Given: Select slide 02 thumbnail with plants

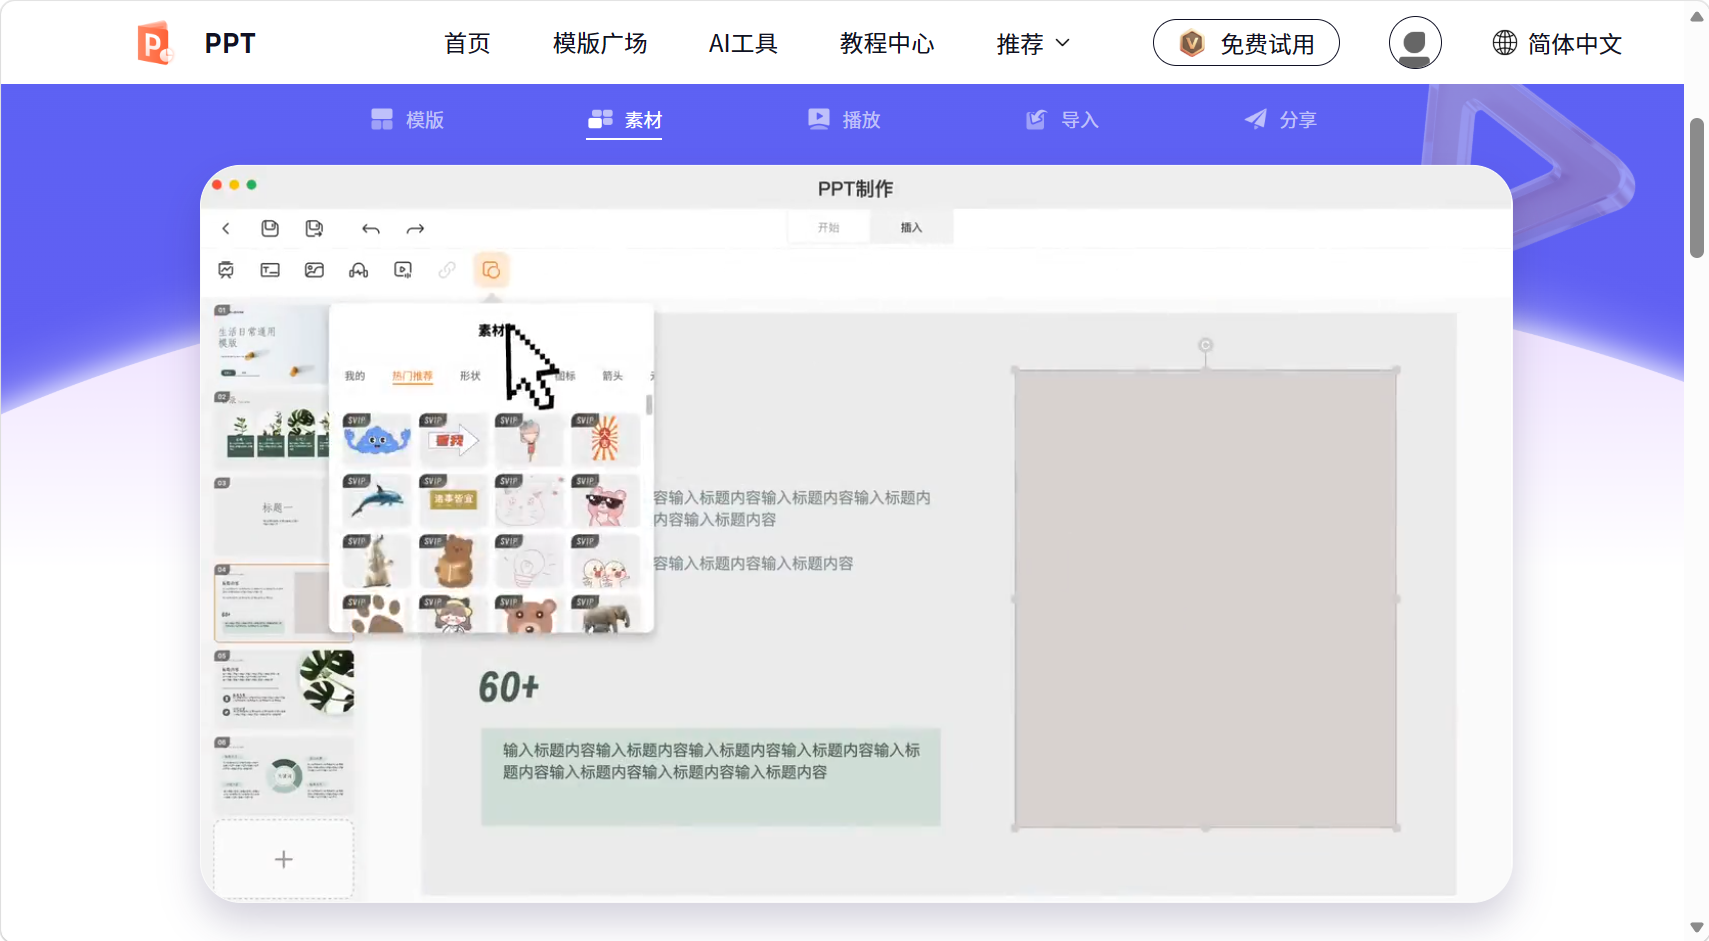Looking at the screenshot, I should tap(271, 428).
